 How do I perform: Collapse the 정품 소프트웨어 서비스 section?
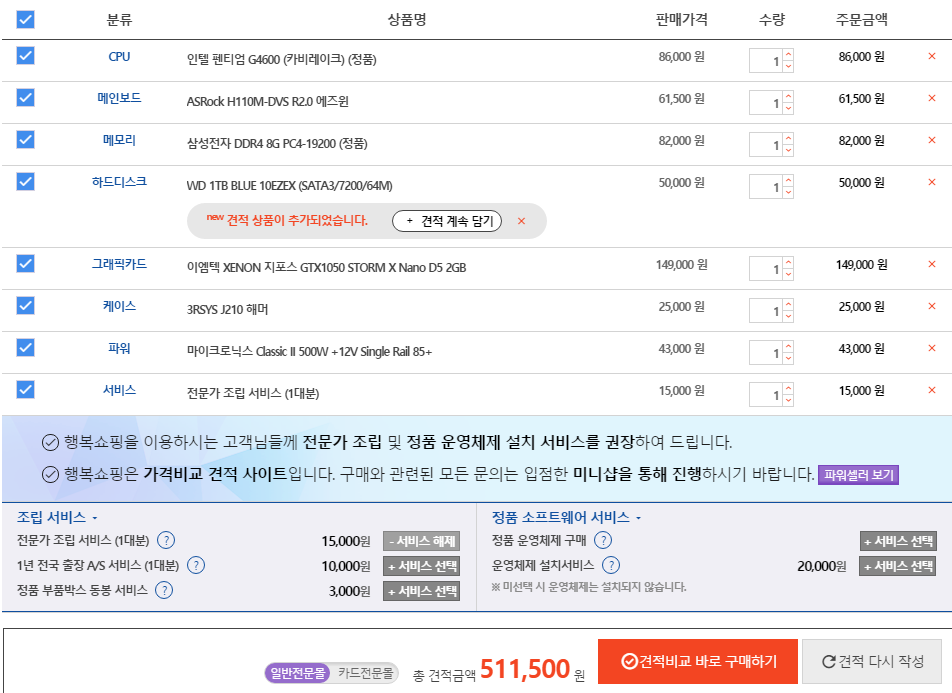click(638, 518)
